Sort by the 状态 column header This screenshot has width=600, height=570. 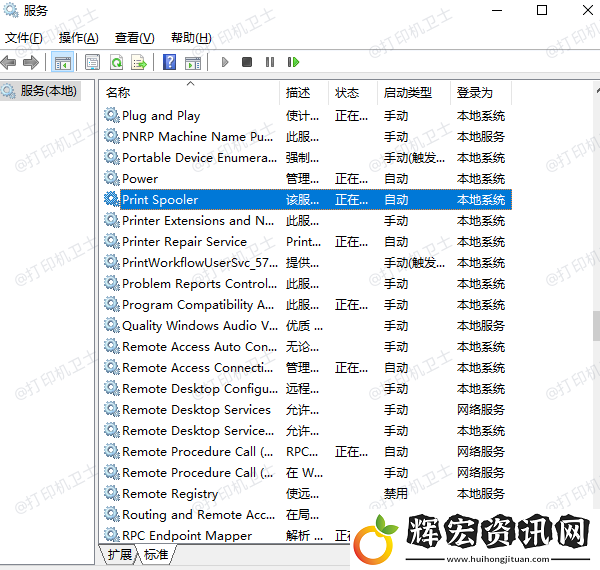point(353,93)
